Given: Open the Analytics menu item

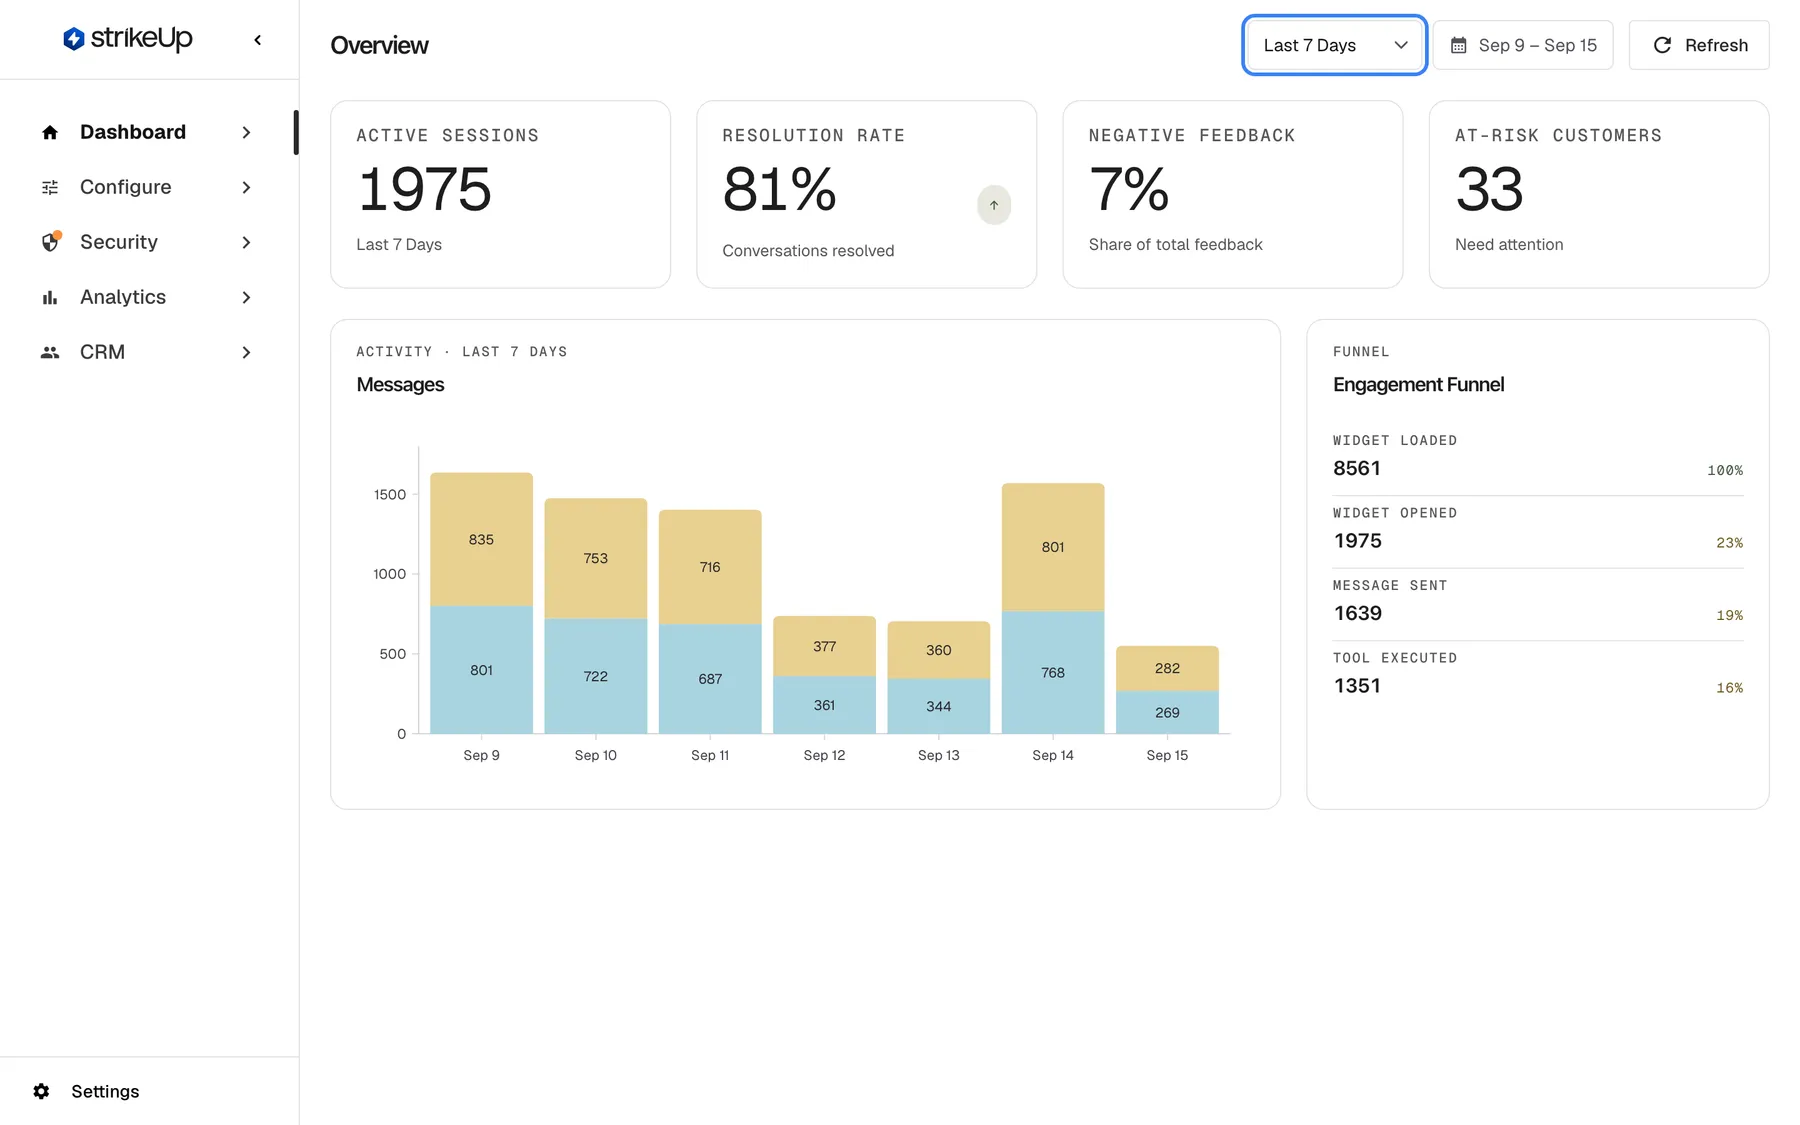Looking at the screenshot, I should [147, 297].
